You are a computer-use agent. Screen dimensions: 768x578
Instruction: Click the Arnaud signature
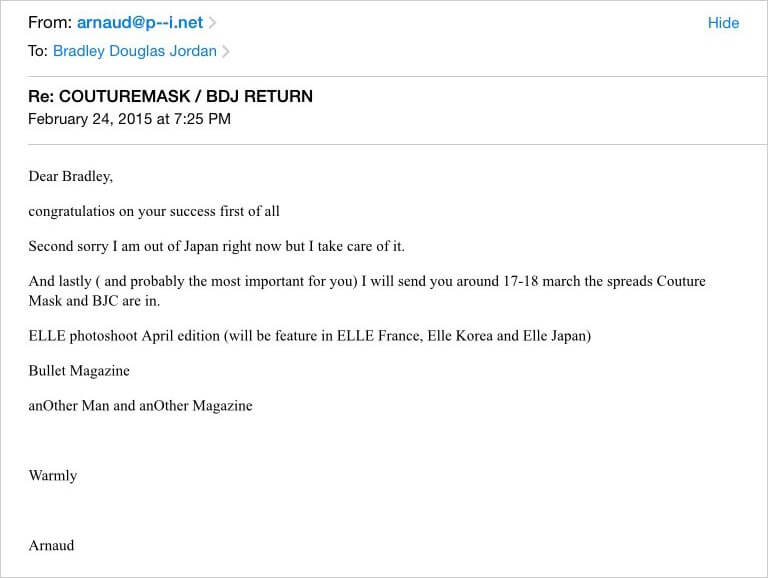coord(51,545)
